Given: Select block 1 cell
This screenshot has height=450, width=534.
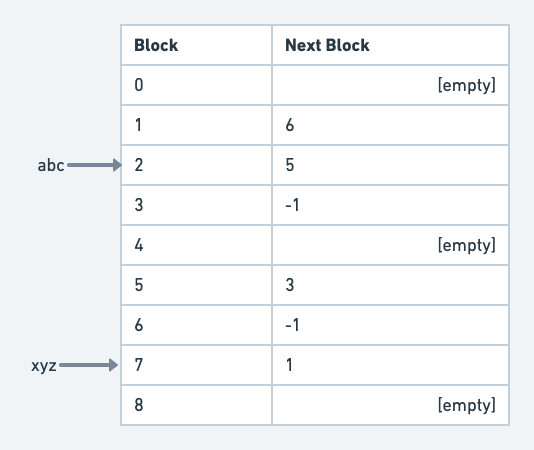Looking at the screenshot, I should click(197, 125).
